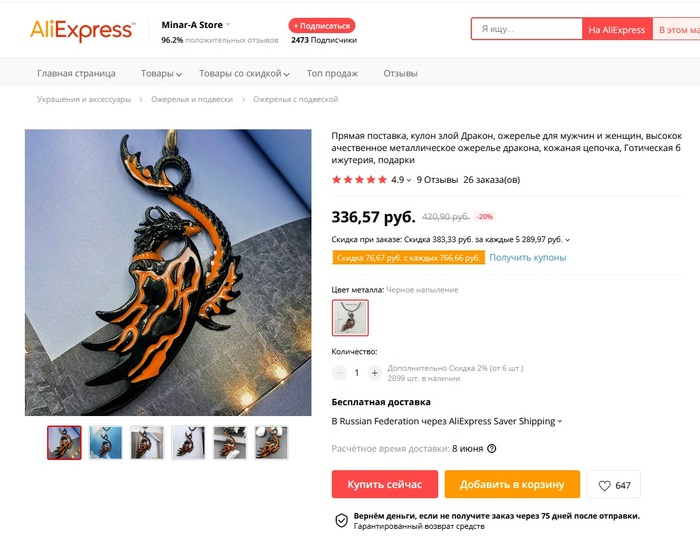Click the Купить сейчас button
The width and height of the screenshot is (700, 546).
[x=384, y=484]
